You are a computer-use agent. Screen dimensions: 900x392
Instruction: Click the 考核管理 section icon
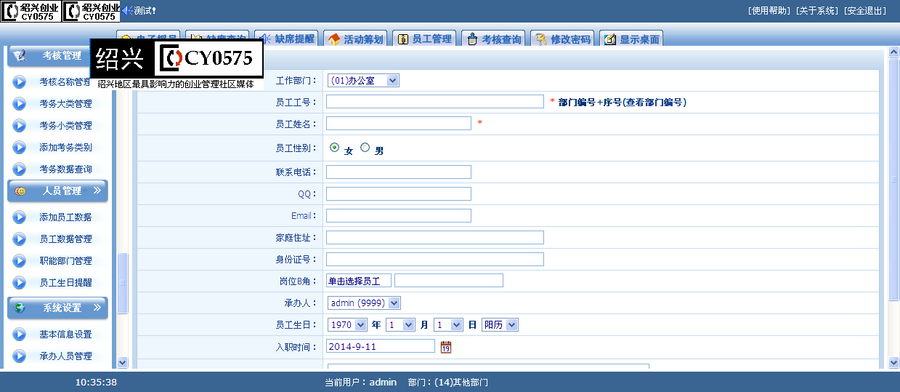(x=20, y=56)
